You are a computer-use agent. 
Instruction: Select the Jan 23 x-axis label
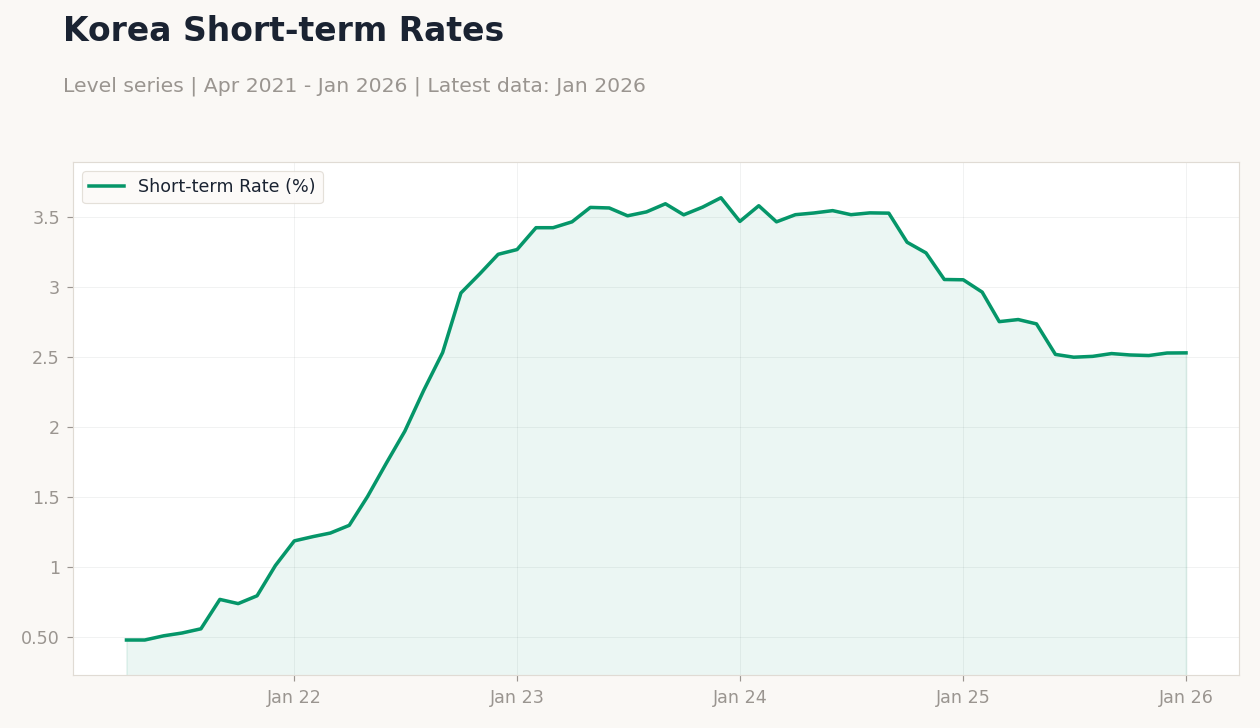pos(517,698)
